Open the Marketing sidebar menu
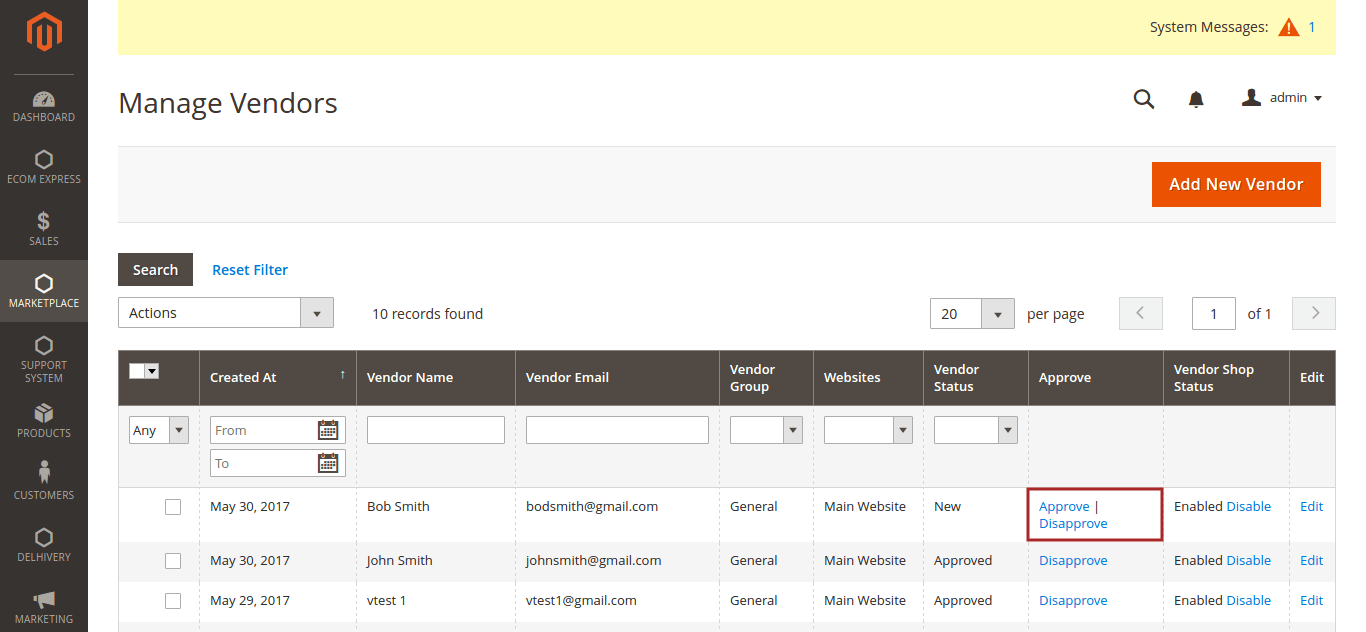 tap(44, 606)
